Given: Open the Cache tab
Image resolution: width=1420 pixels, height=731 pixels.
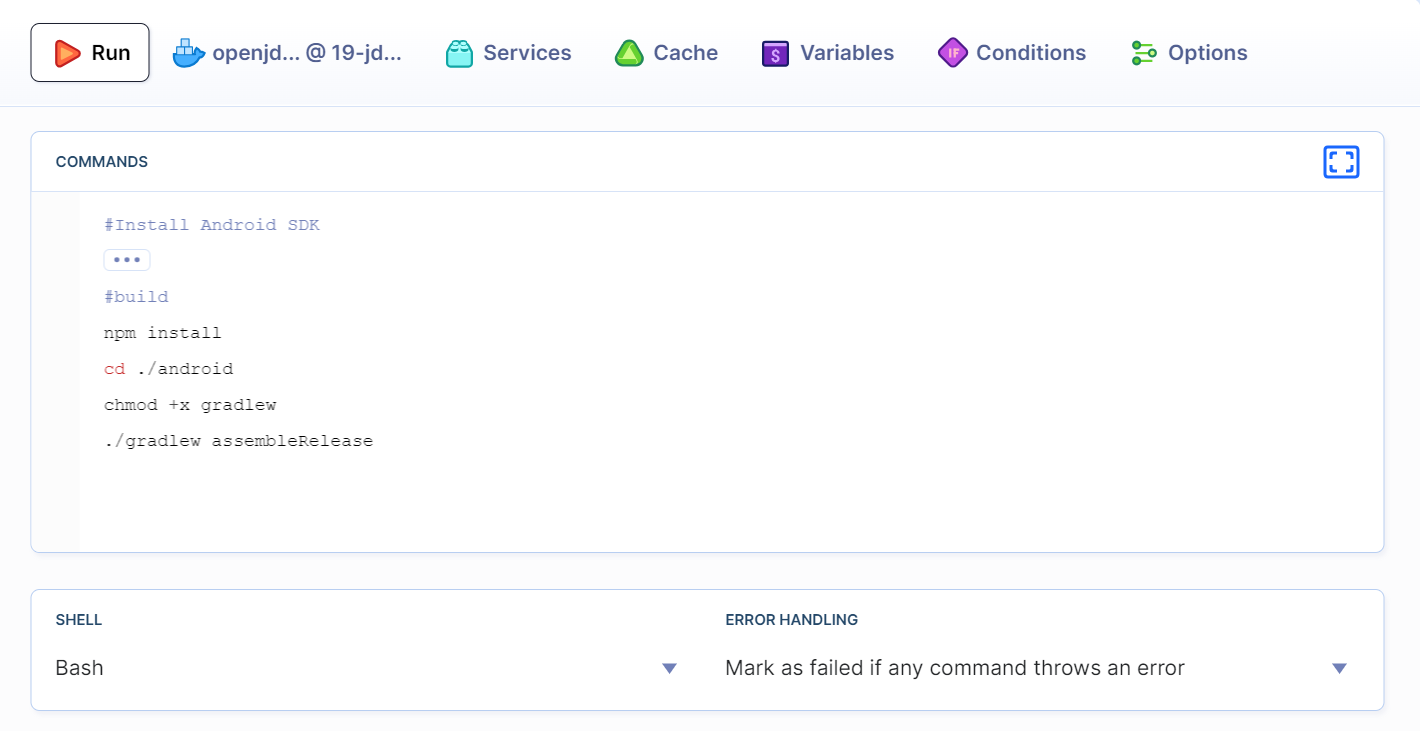Looking at the screenshot, I should pos(666,53).
